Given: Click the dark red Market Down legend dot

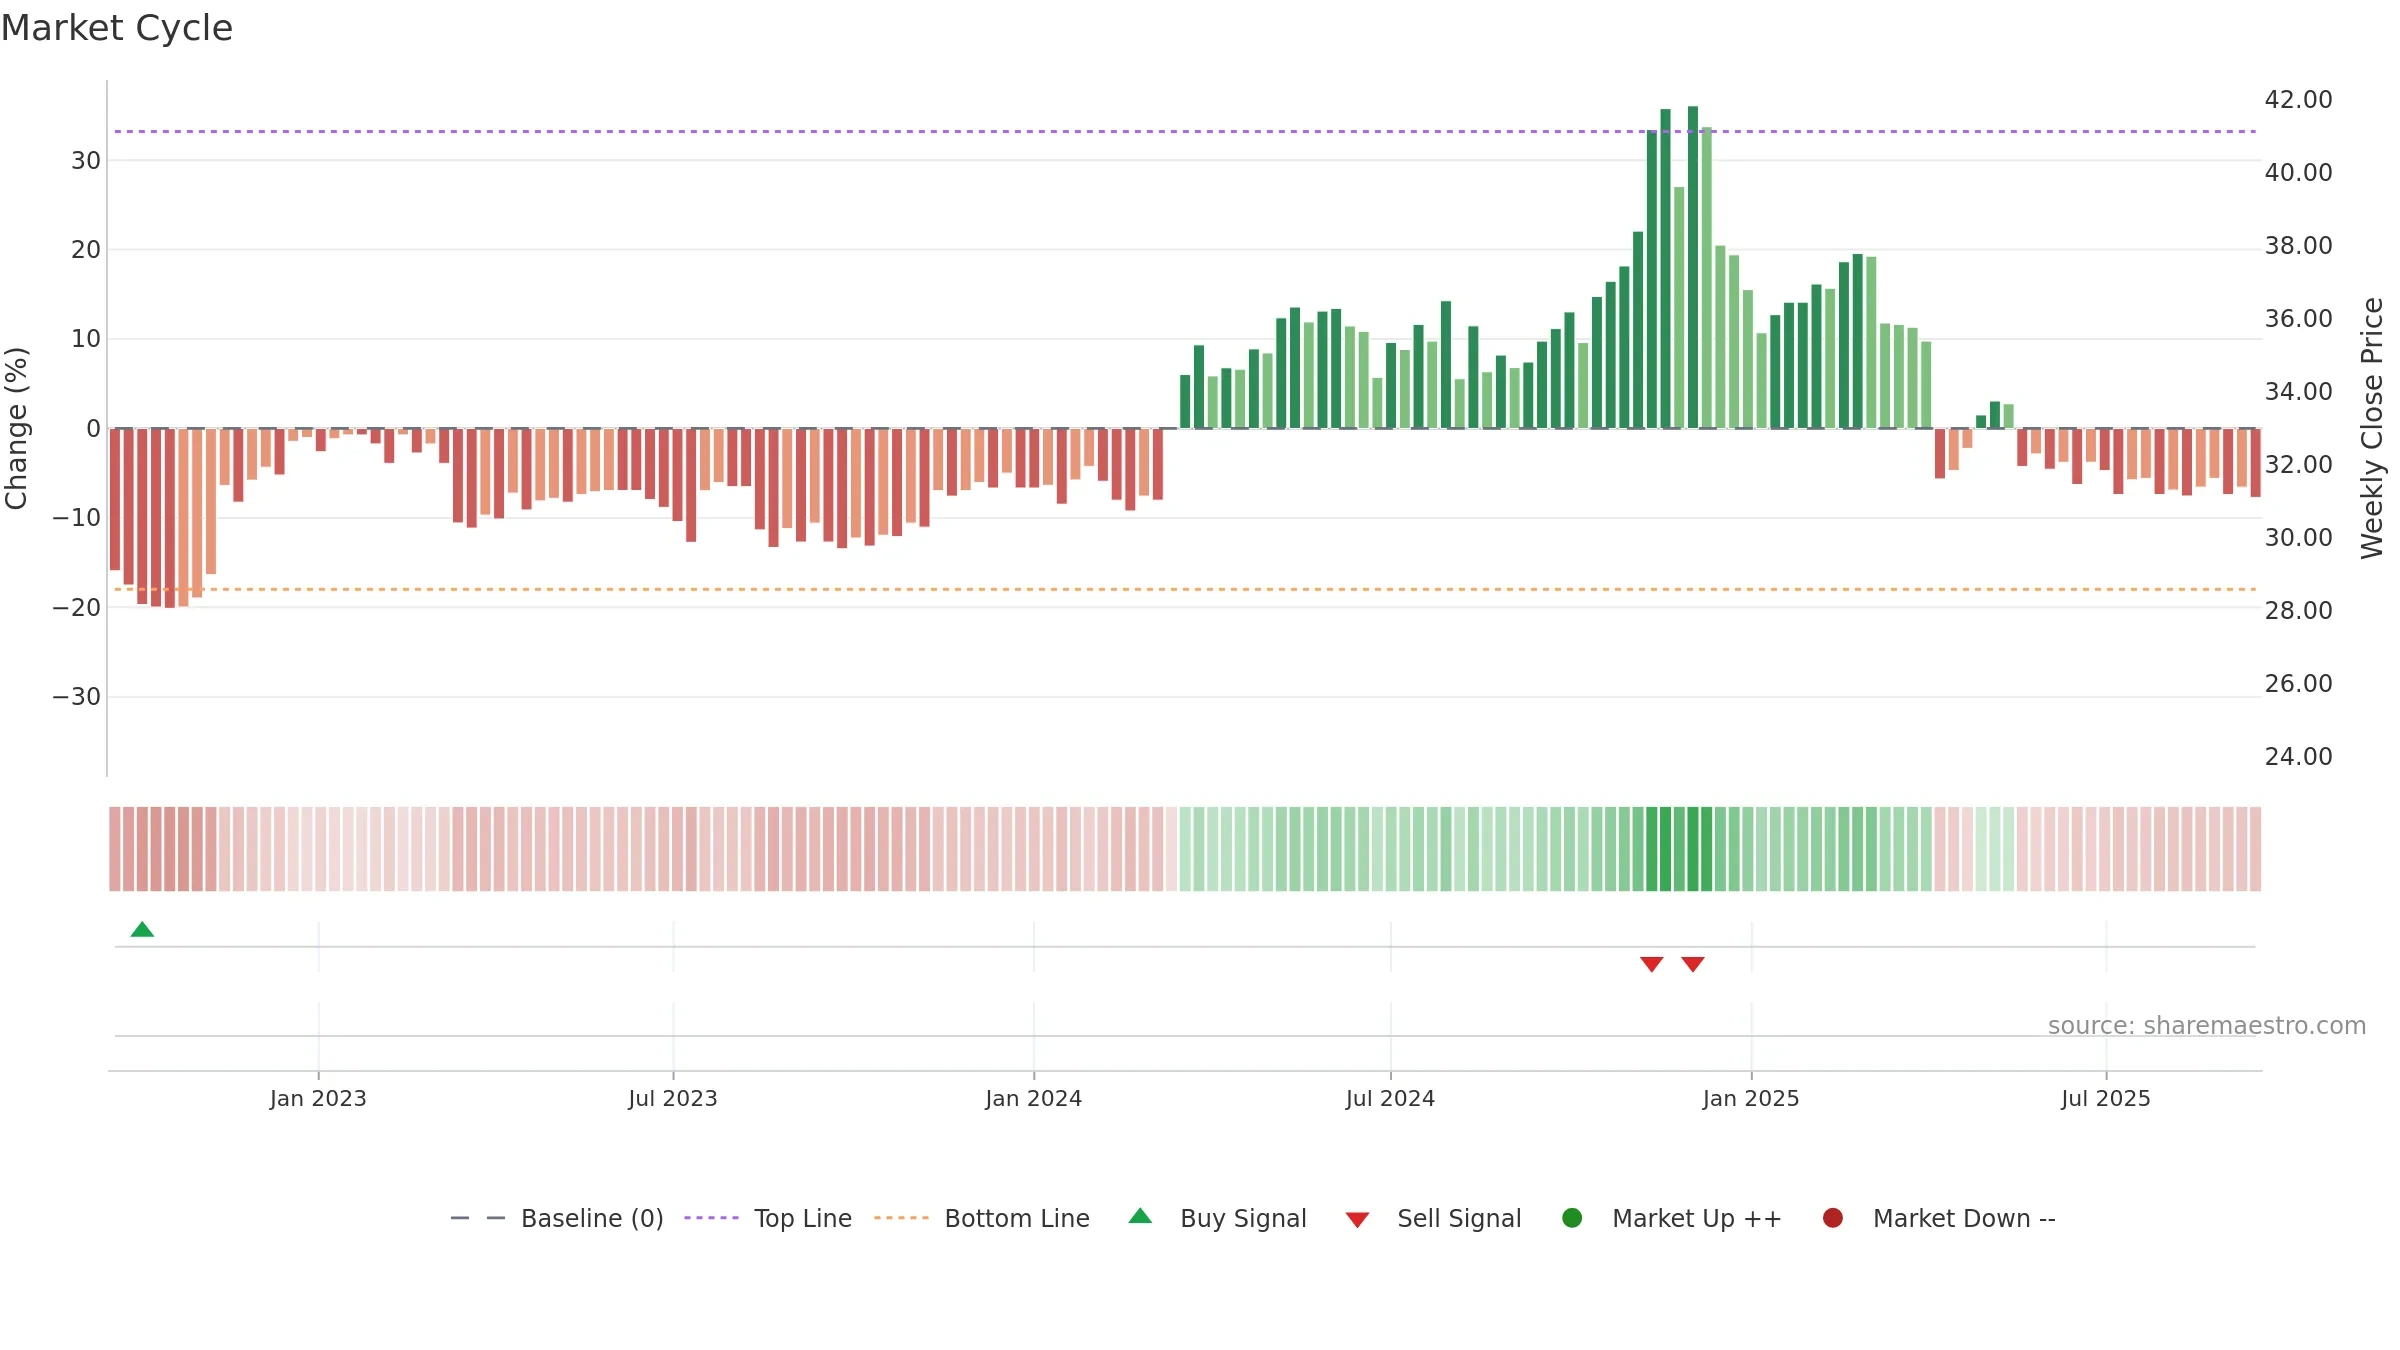Looking at the screenshot, I should 1833,1218.
